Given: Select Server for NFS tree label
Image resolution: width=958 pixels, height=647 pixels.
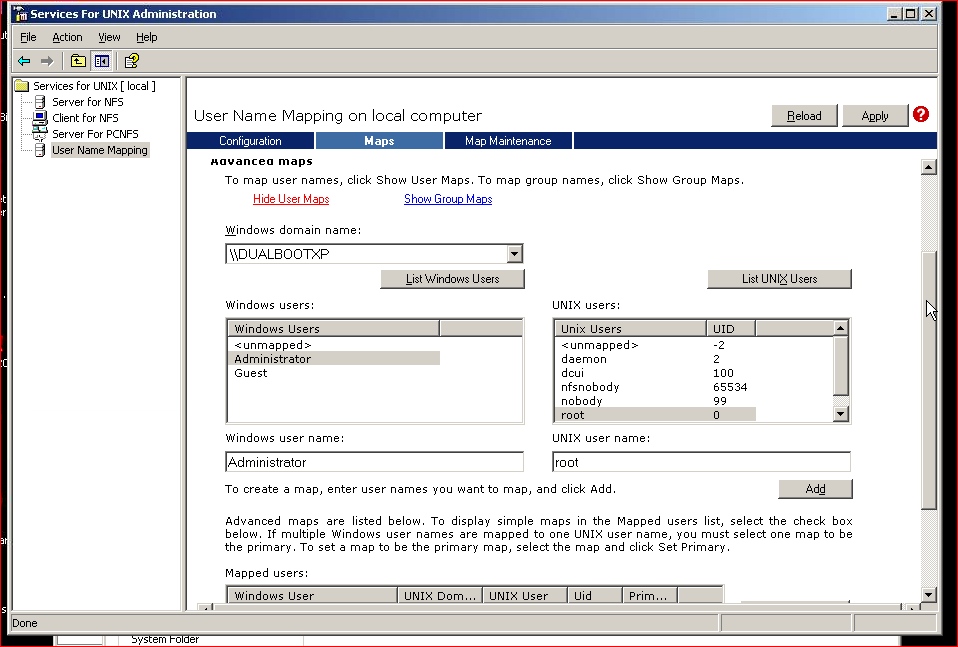Looking at the screenshot, I should 87,102.
